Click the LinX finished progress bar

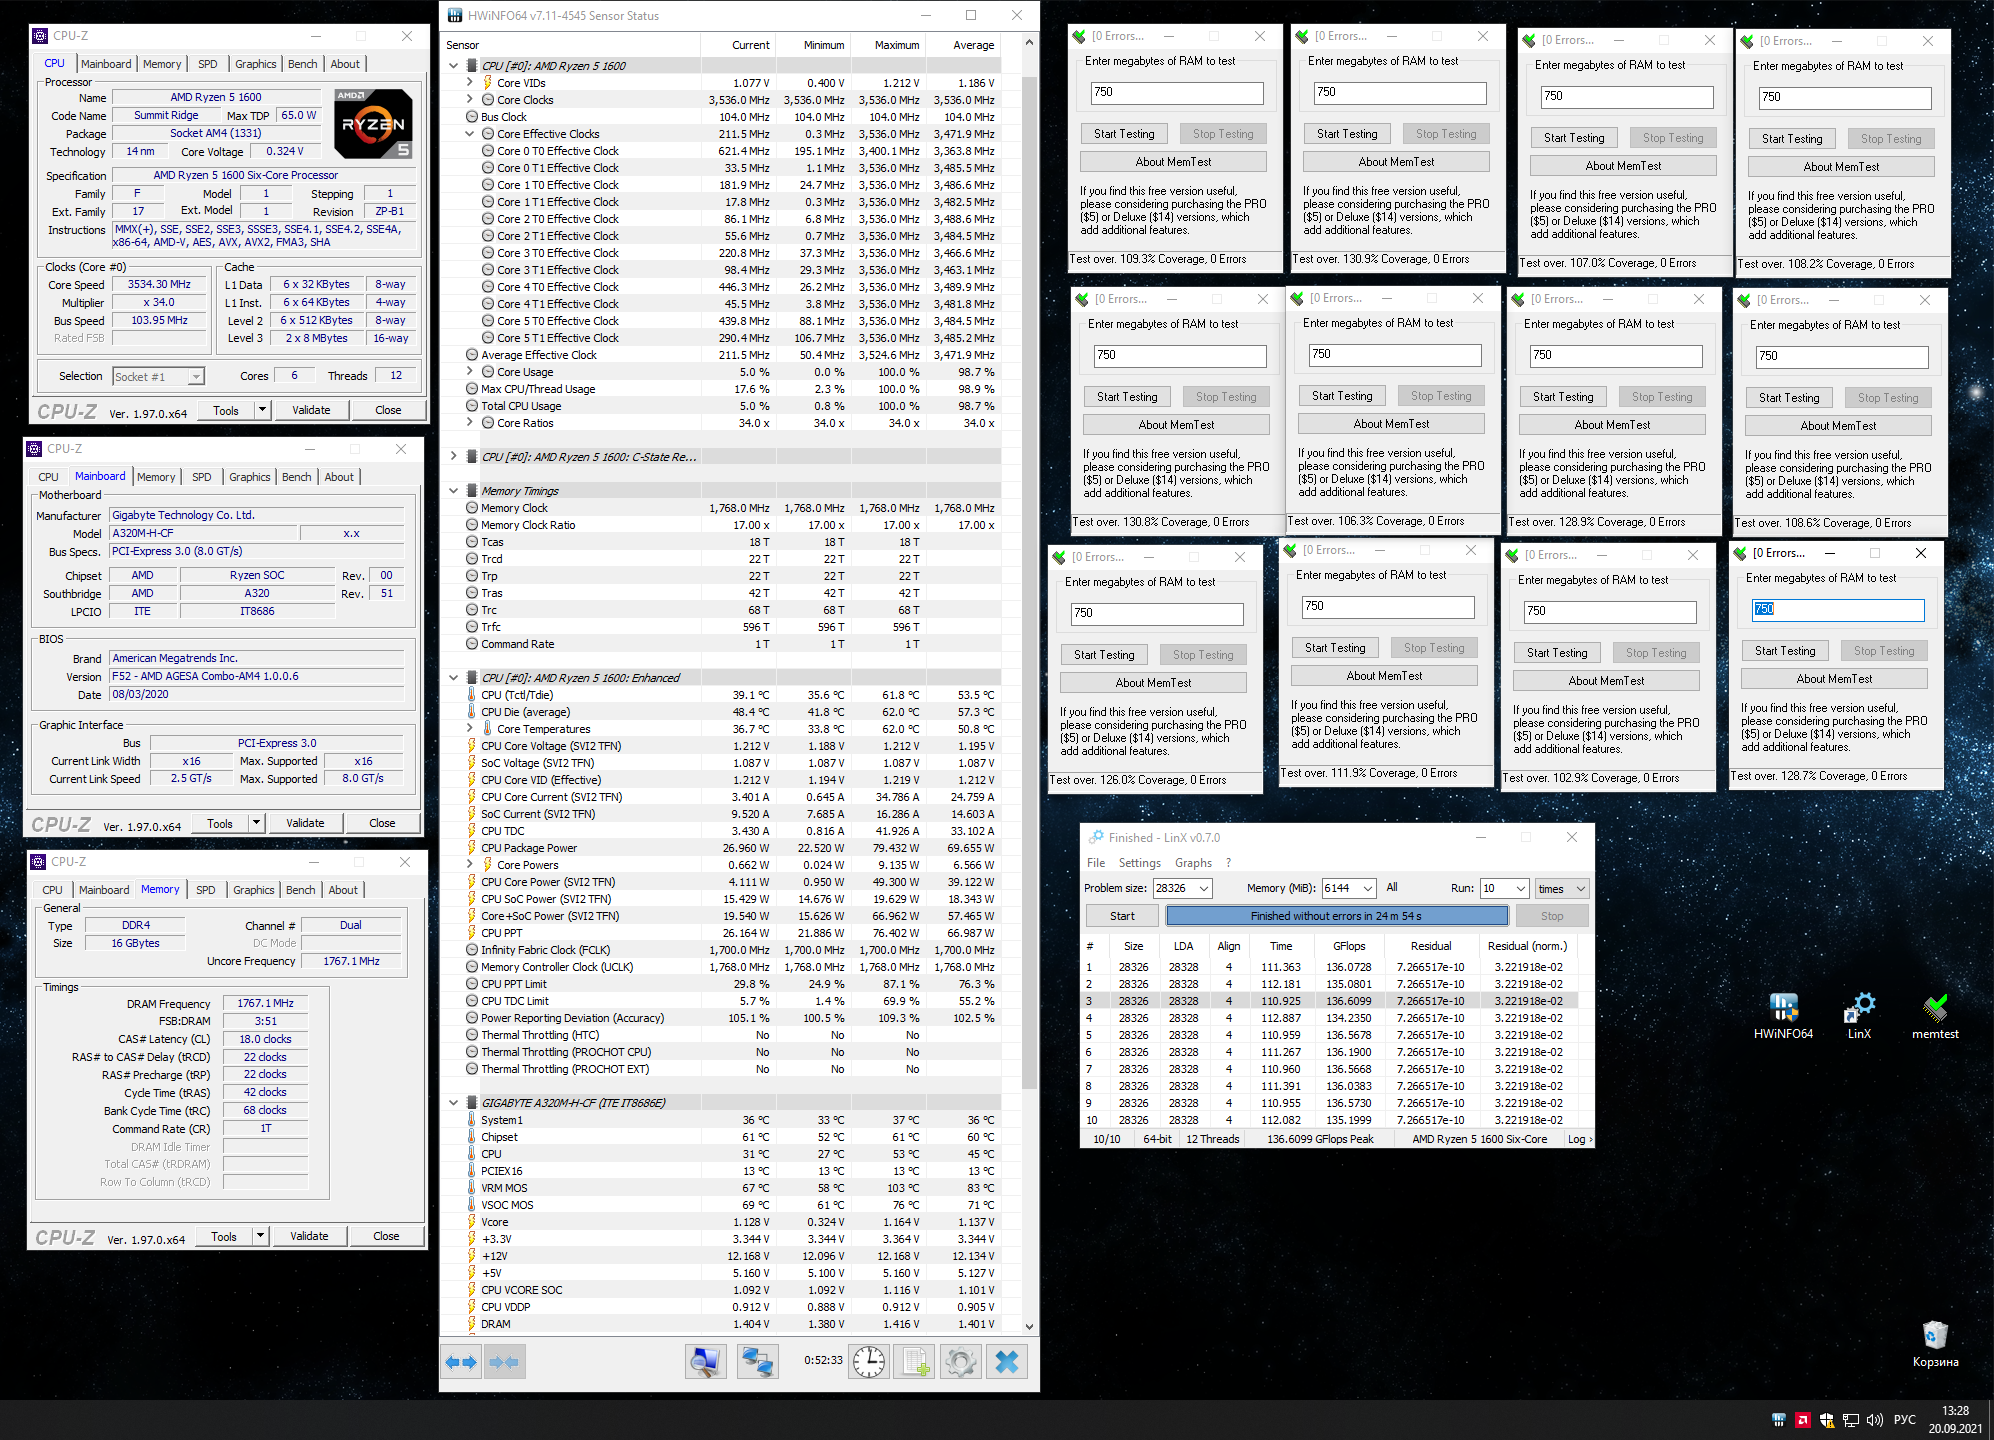pos(1336,916)
